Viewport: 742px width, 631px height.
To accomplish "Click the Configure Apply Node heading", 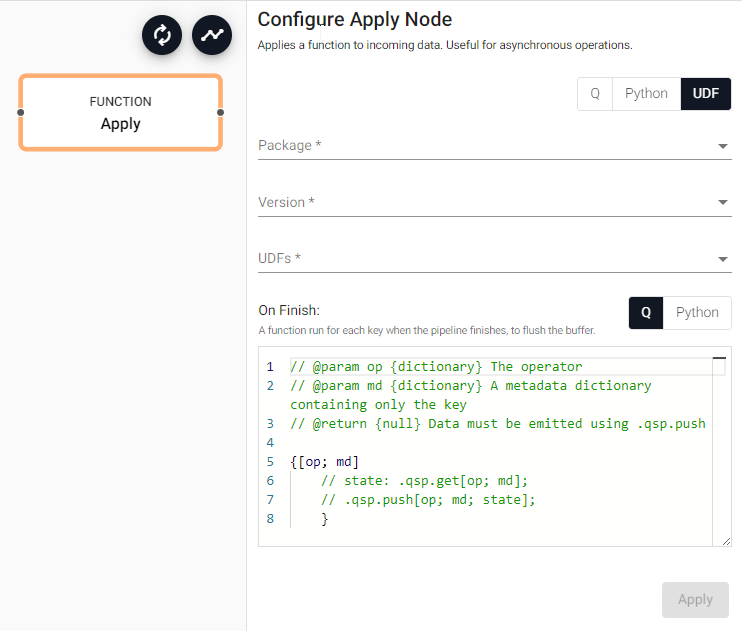I will tap(354, 20).
